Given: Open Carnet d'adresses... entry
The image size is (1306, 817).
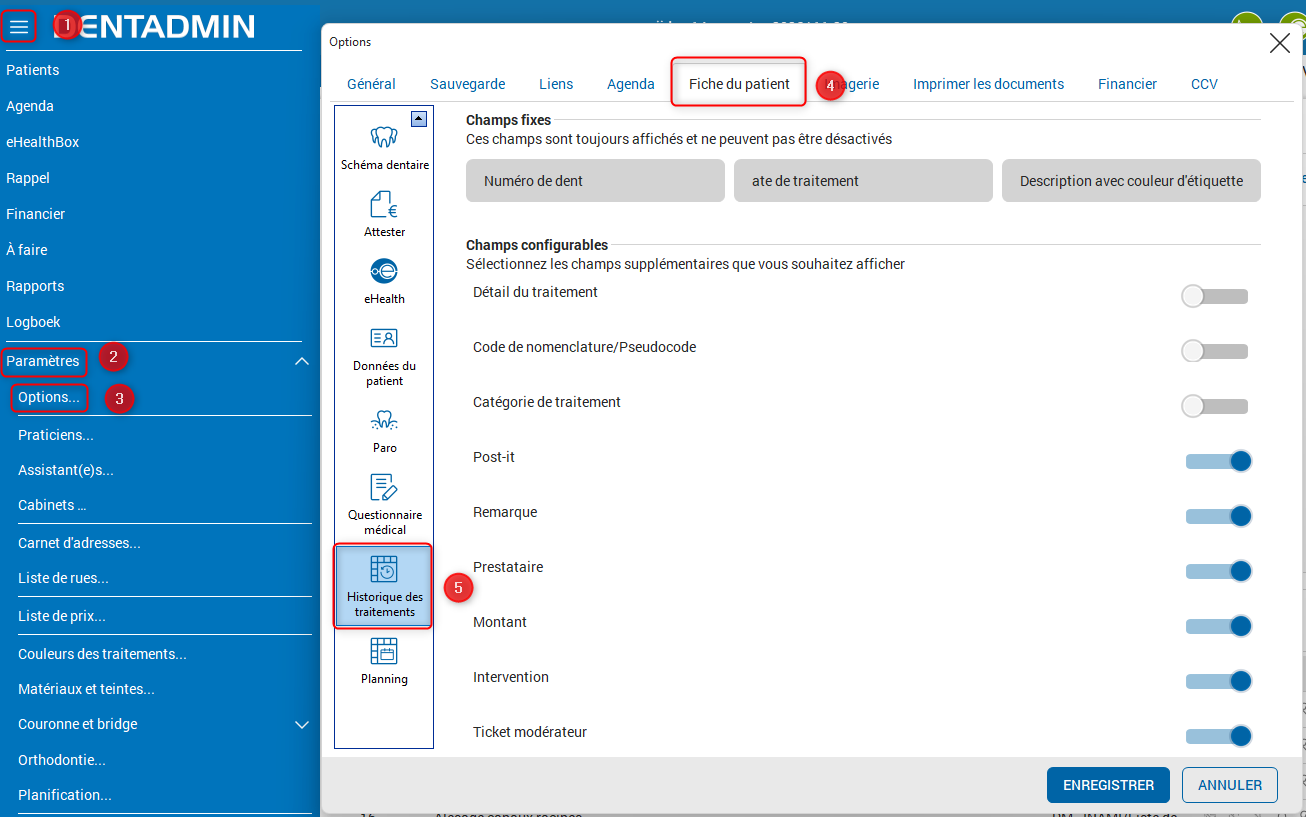Looking at the screenshot, I should [x=79, y=543].
